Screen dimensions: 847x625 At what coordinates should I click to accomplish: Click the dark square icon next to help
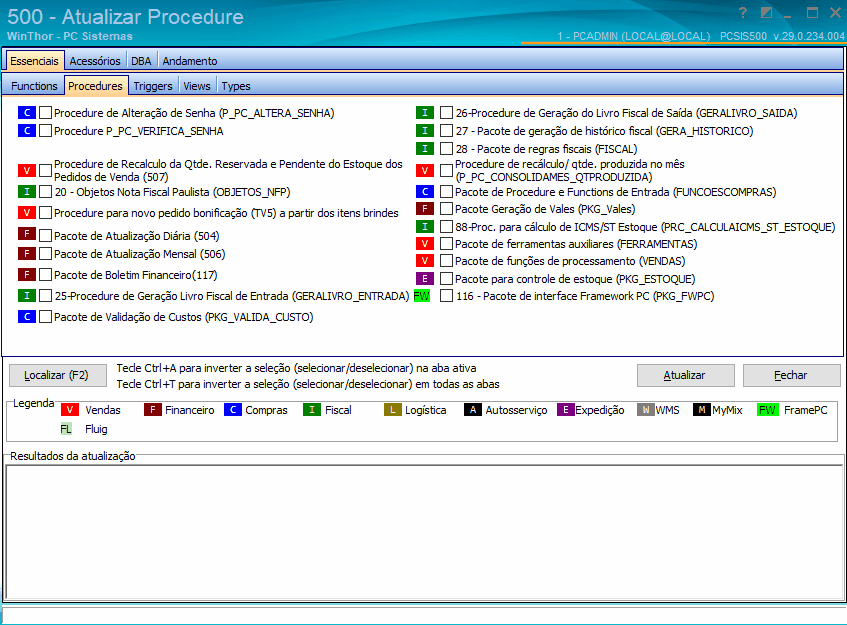[767, 12]
